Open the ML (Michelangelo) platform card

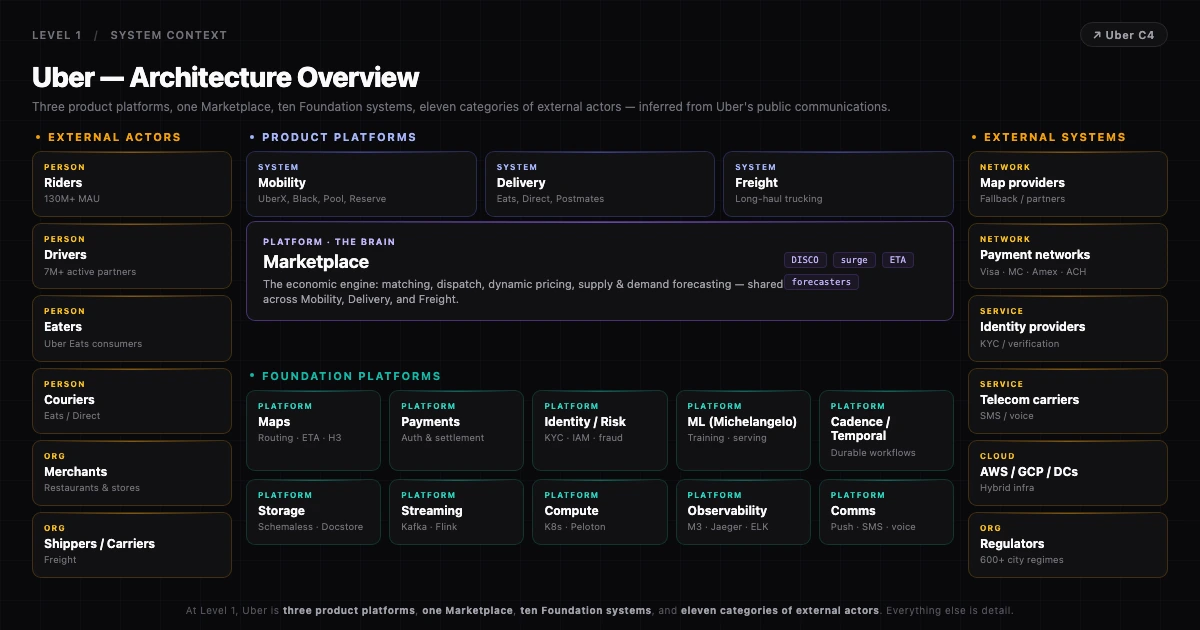pyautogui.click(x=743, y=431)
